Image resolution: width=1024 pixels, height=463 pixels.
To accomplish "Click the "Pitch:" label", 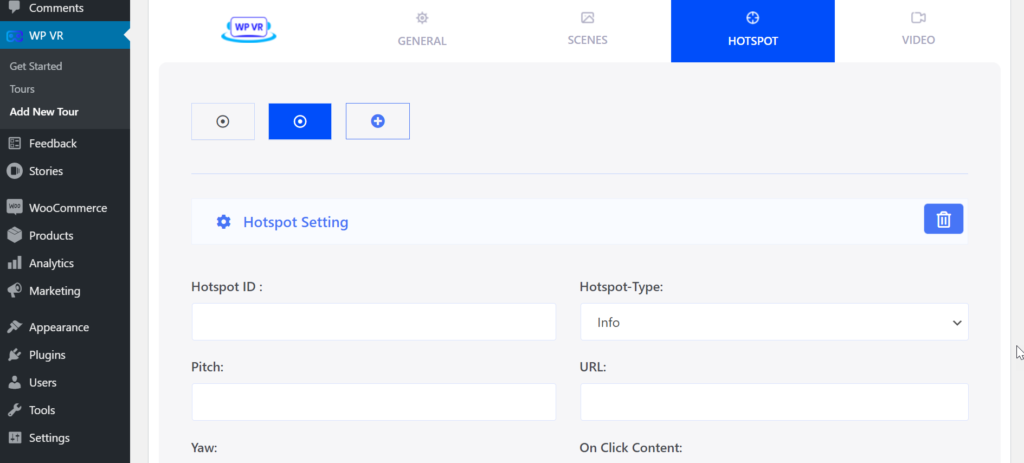I will 208,367.
